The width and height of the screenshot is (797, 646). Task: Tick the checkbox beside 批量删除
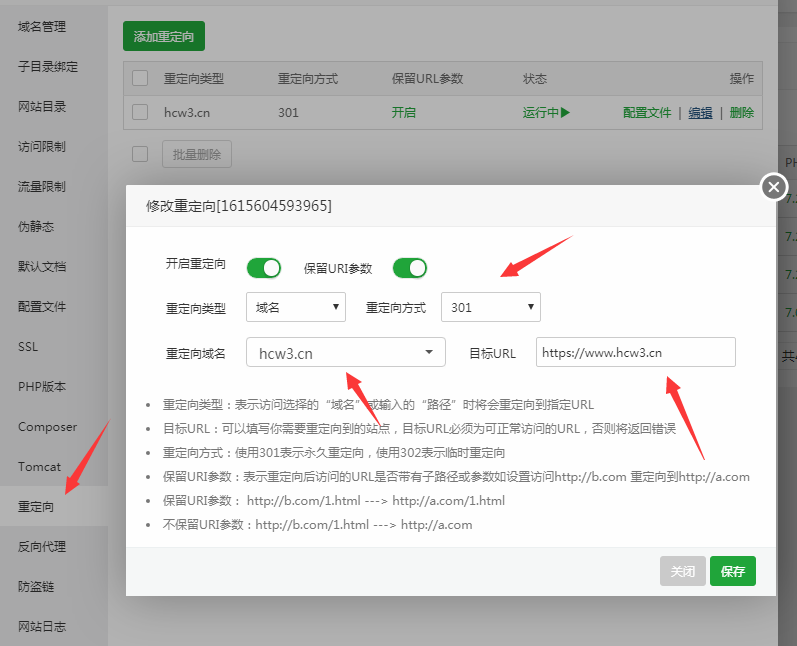[140, 154]
